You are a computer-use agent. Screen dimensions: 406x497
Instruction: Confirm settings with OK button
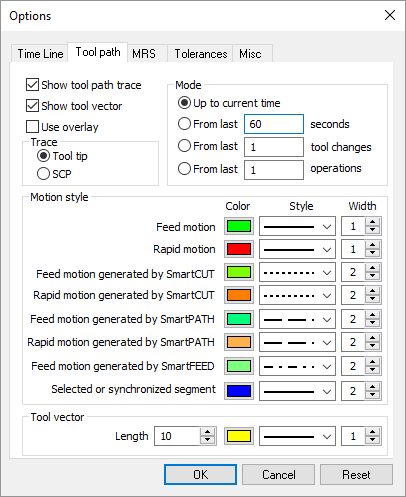pyautogui.click(x=200, y=474)
